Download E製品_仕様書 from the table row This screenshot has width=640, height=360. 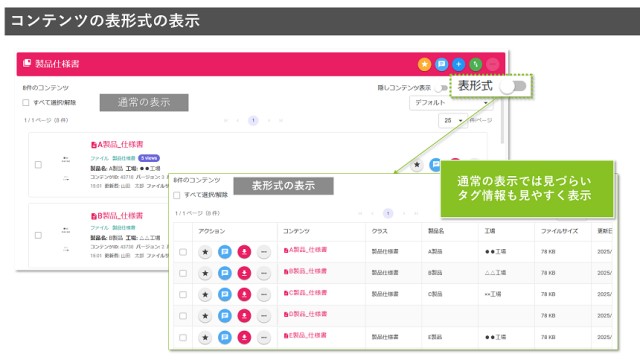pyautogui.click(x=244, y=338)
